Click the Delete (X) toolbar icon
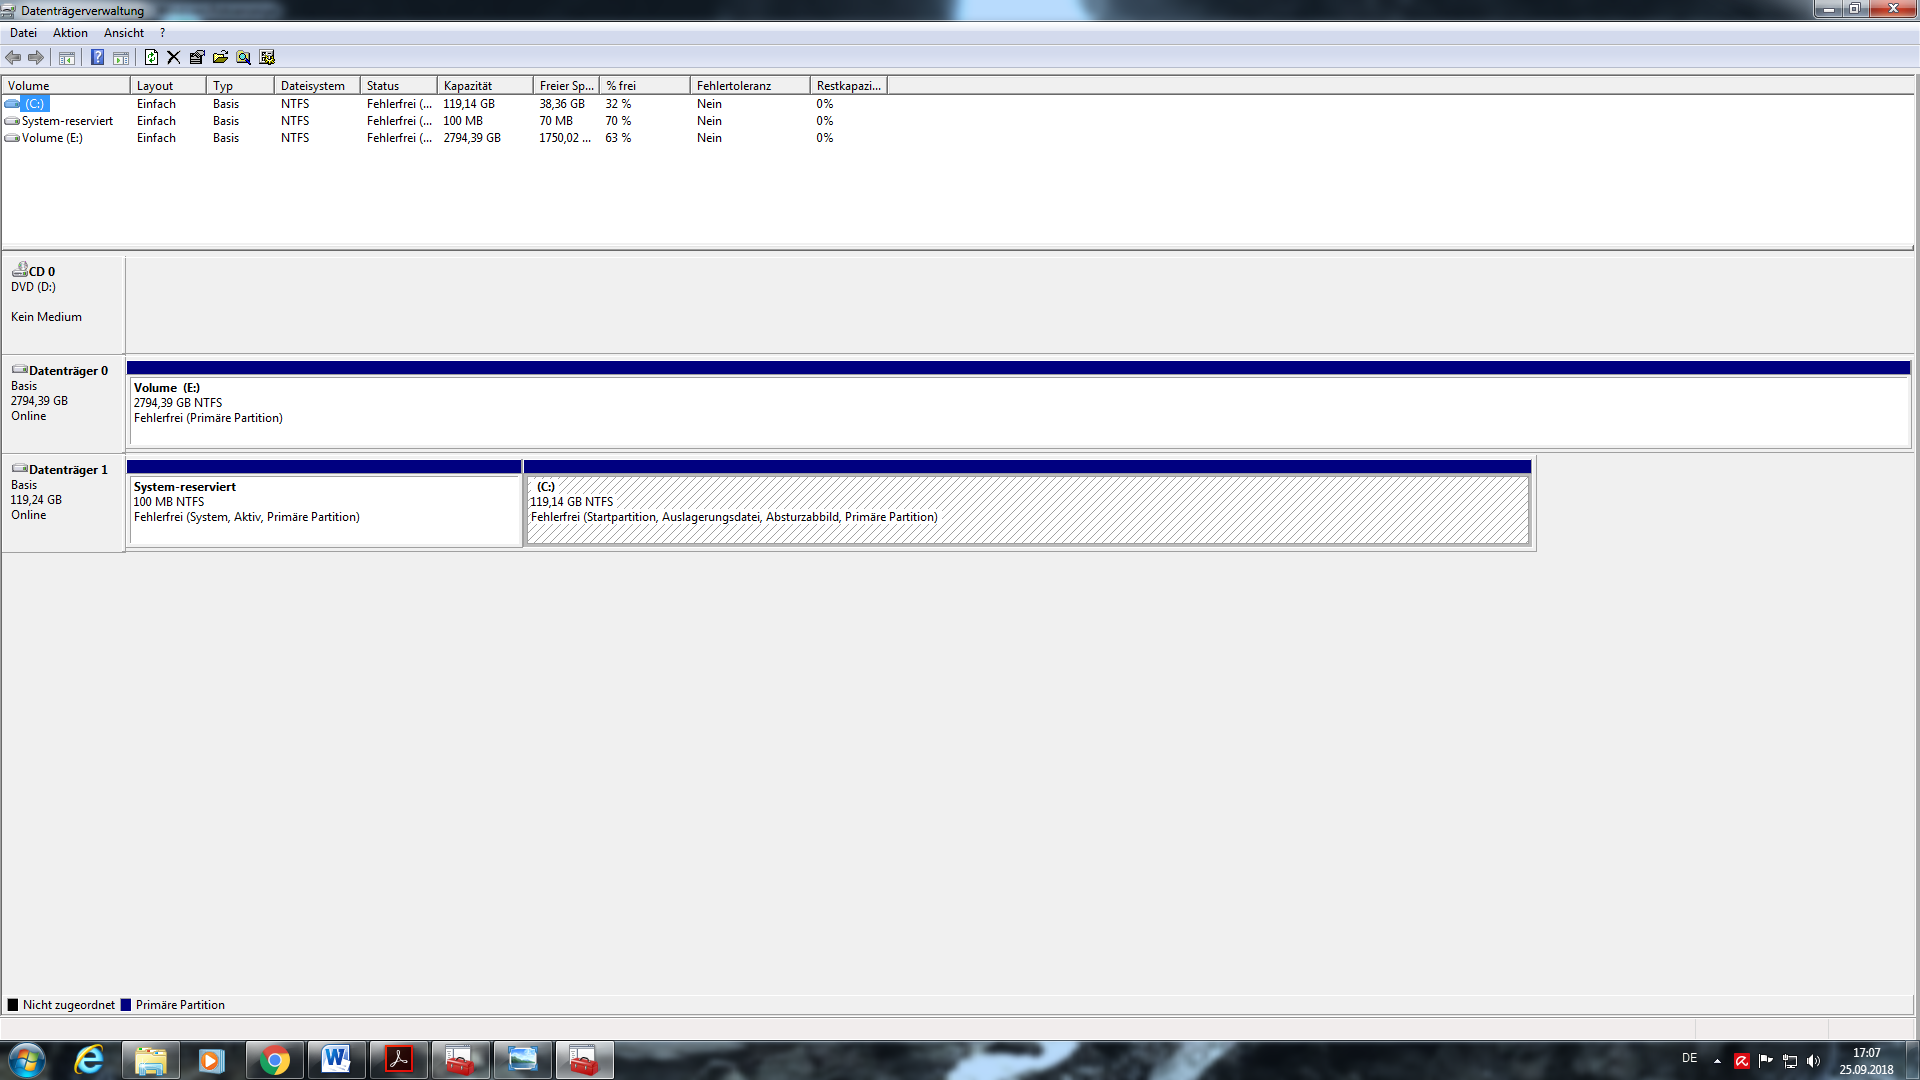The image size is (1920, 1080). click(x=174, y=57)
